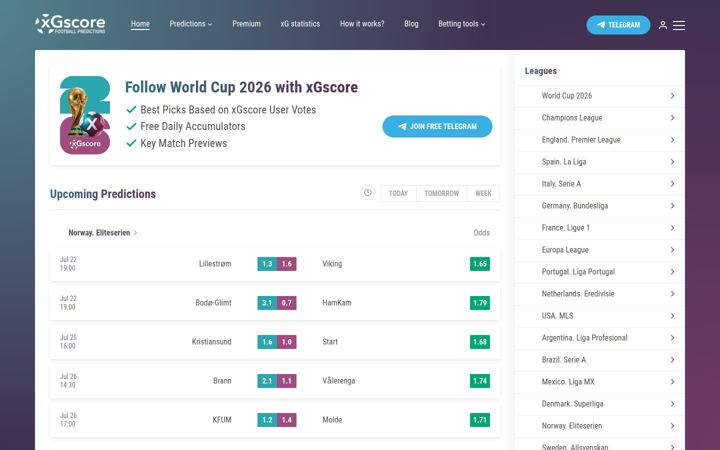Open Mexico. Liga MX in sidebar

600,382
